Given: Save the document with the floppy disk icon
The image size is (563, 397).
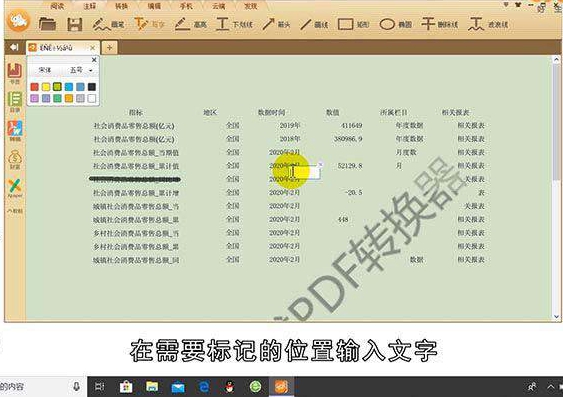Looking at the screenshot, I should click(75, 24).
